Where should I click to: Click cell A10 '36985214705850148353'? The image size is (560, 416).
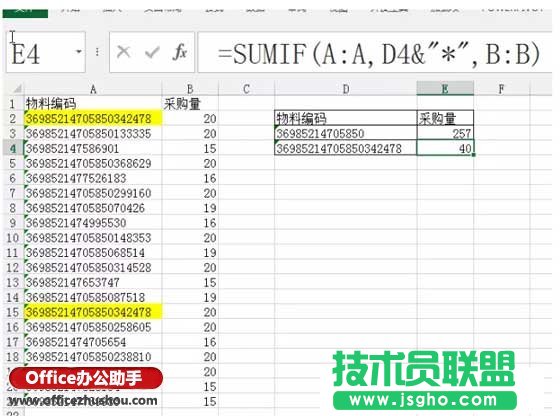point(93,238)
